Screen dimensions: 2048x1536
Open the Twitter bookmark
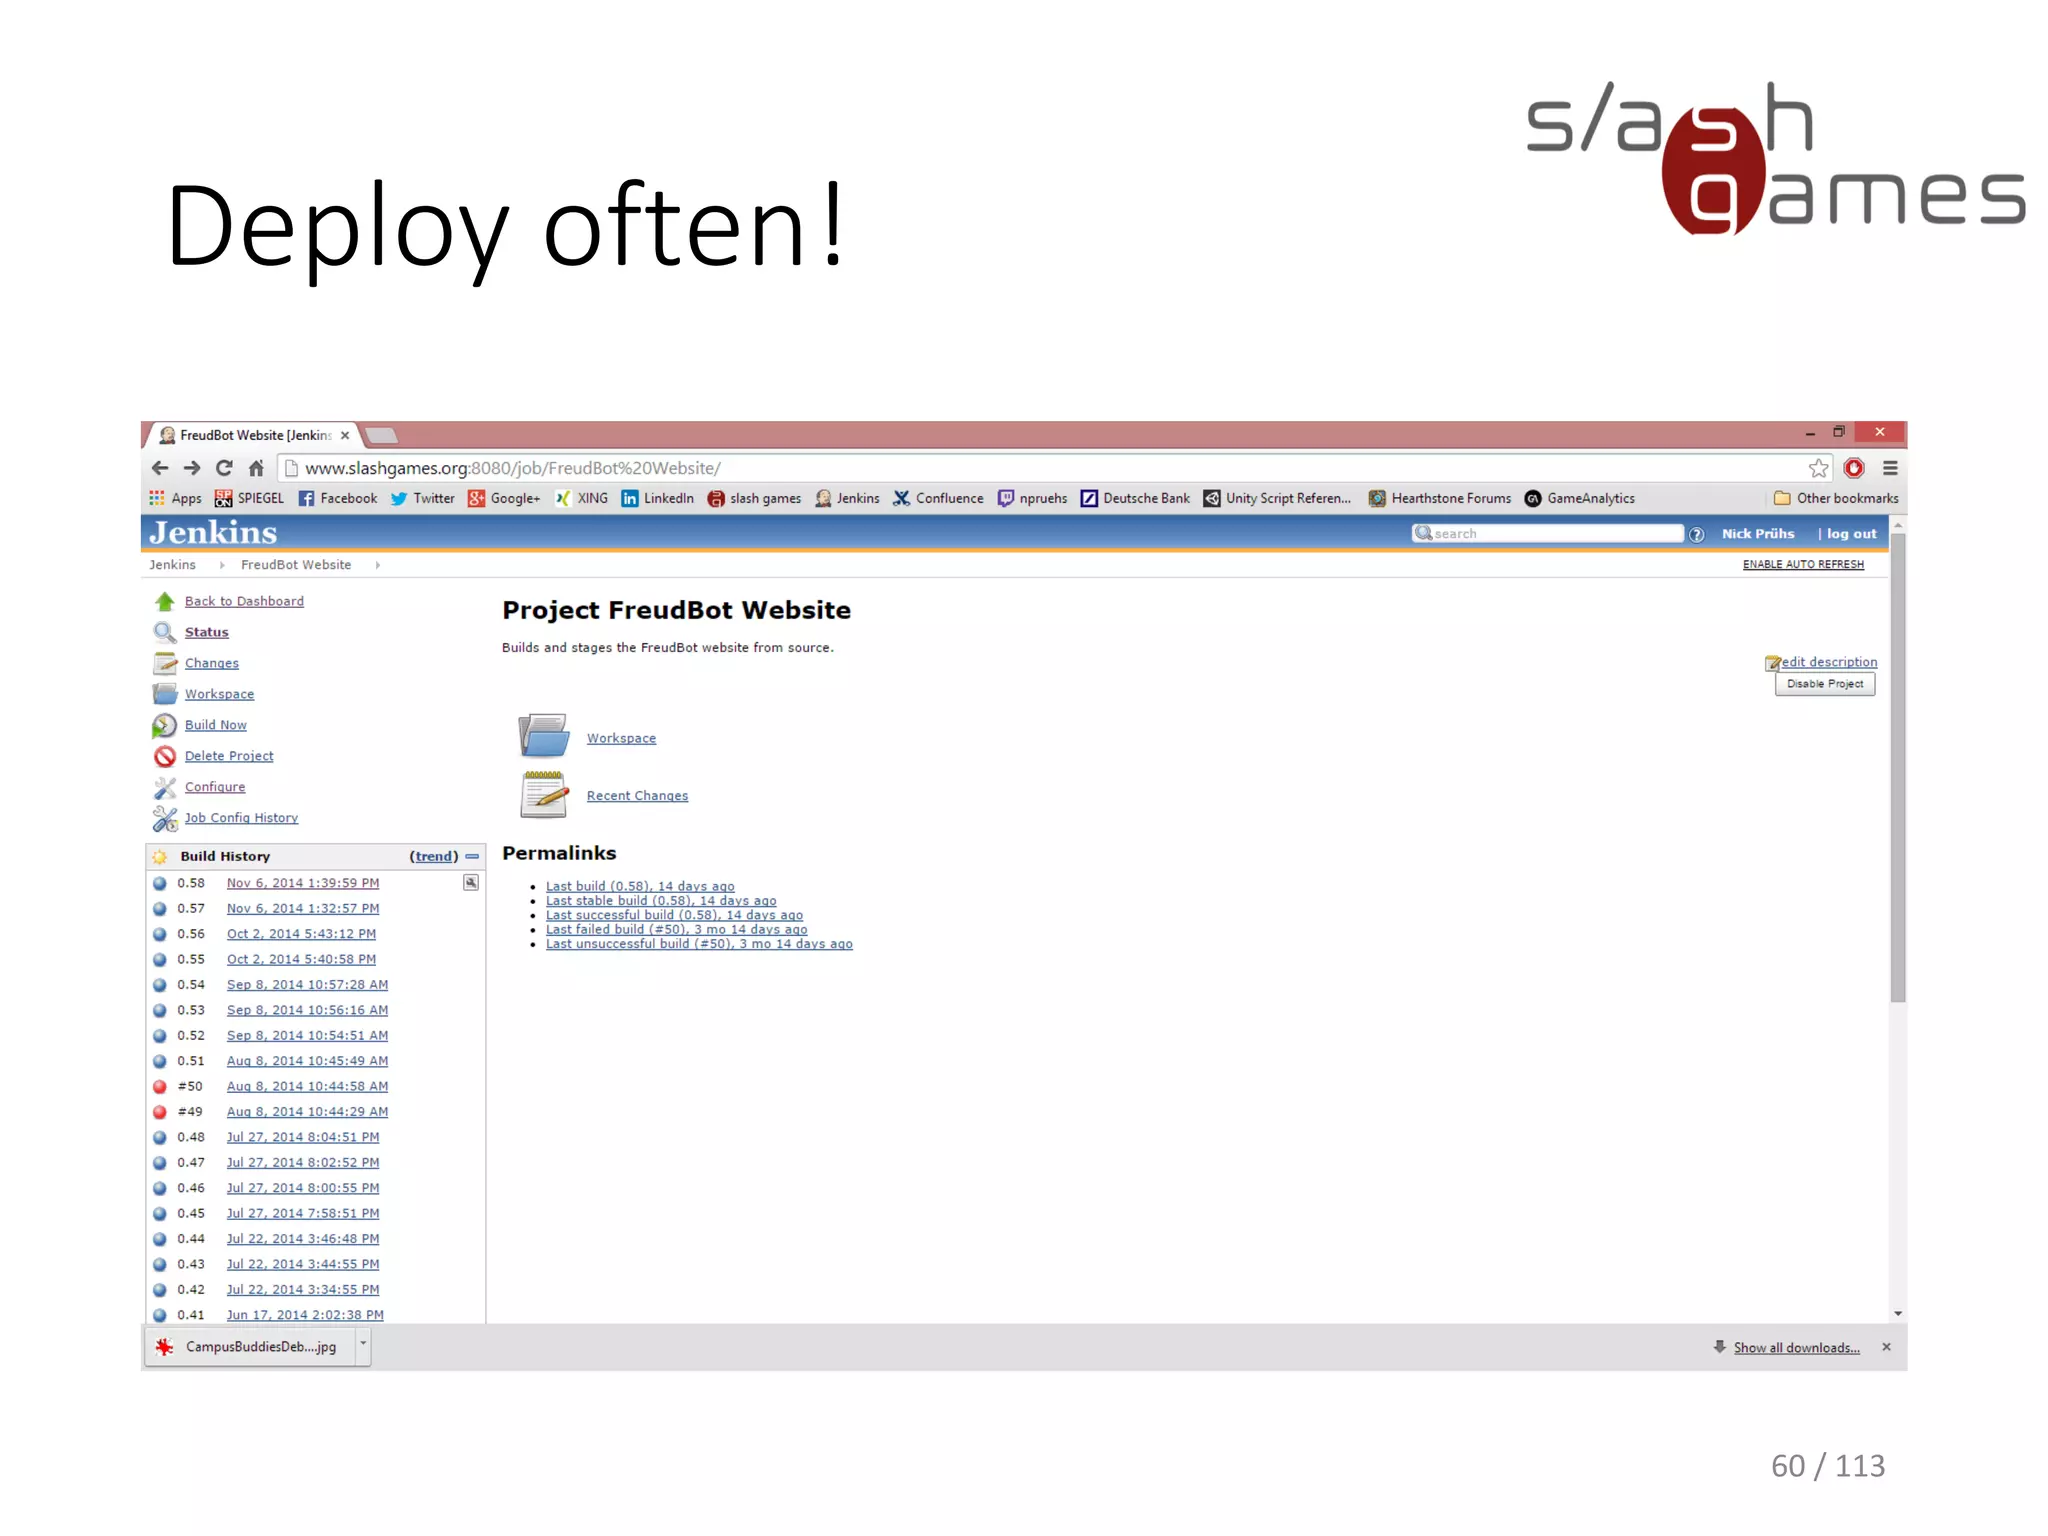tap(422, 498)
